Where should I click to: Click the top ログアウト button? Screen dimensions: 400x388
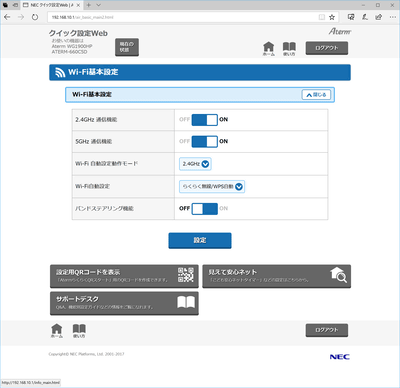[327, 48]
